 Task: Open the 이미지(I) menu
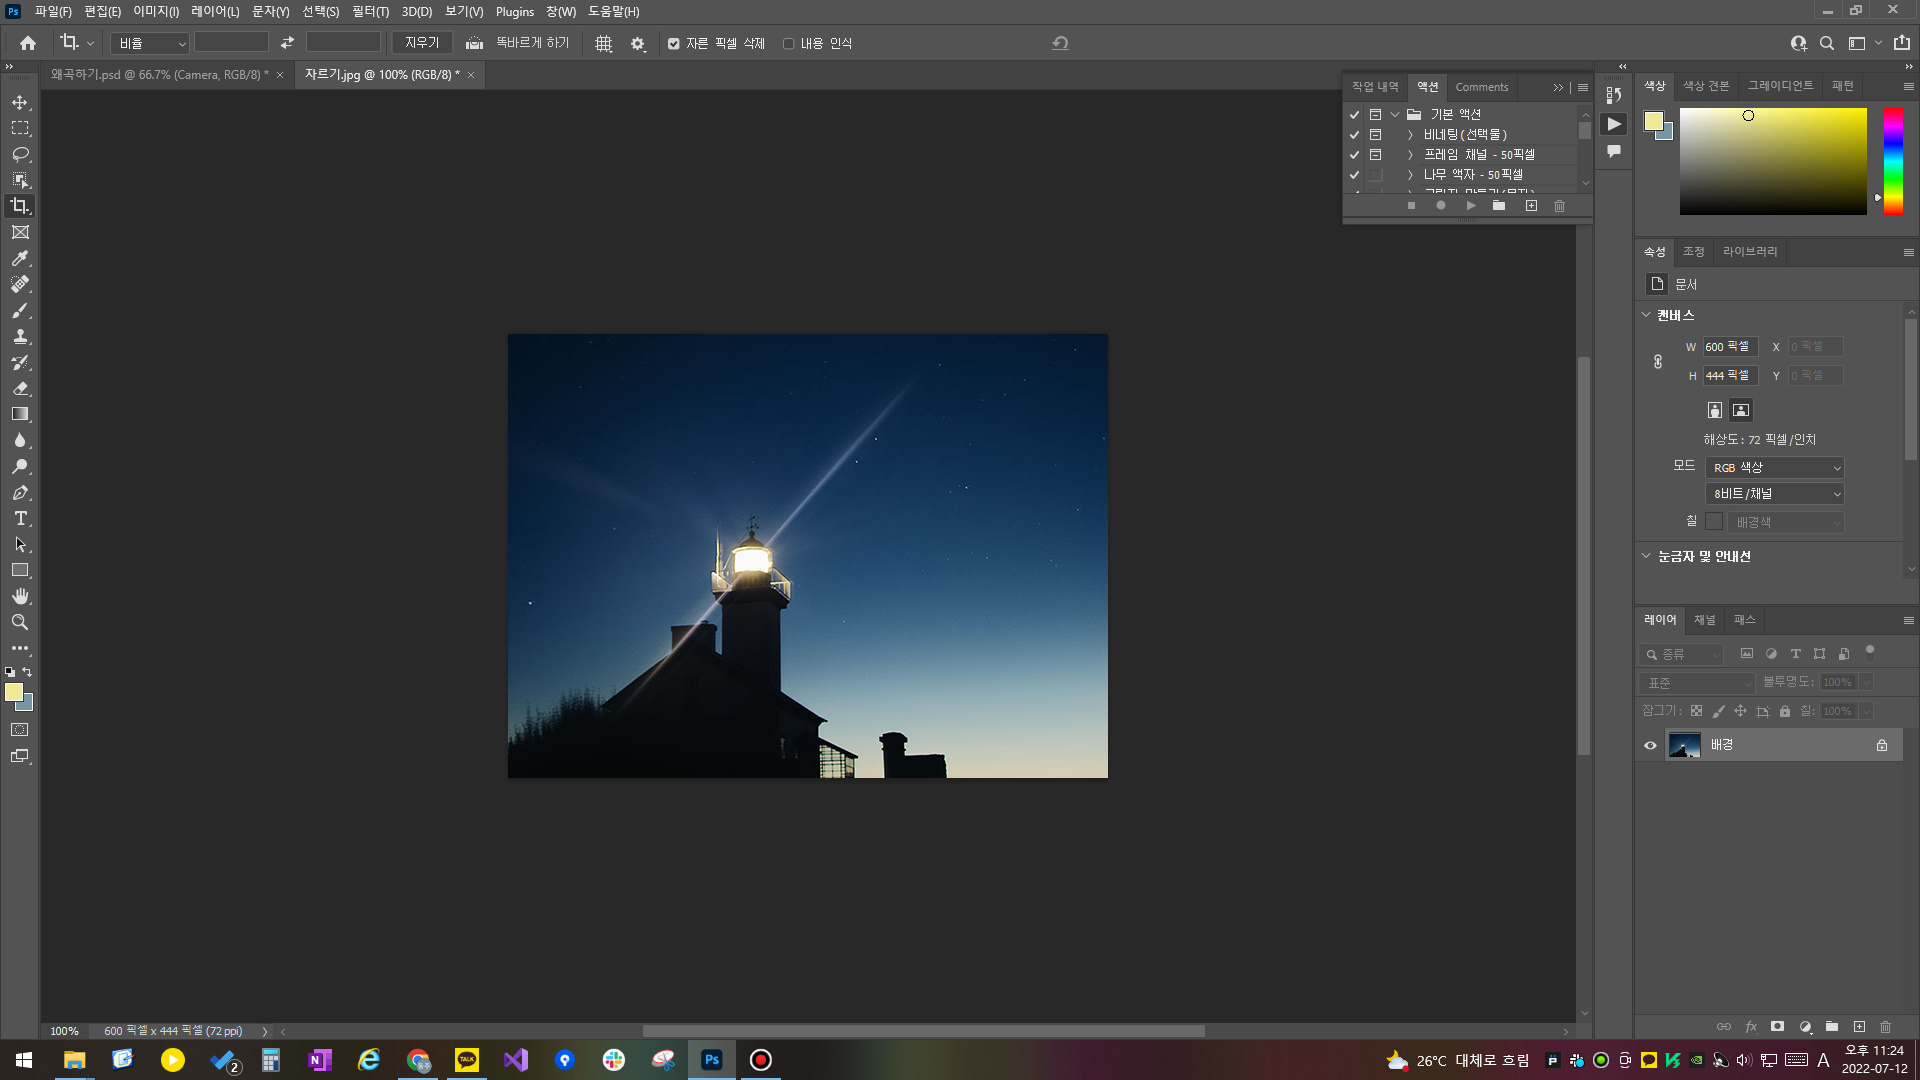(x=156, y=12)
